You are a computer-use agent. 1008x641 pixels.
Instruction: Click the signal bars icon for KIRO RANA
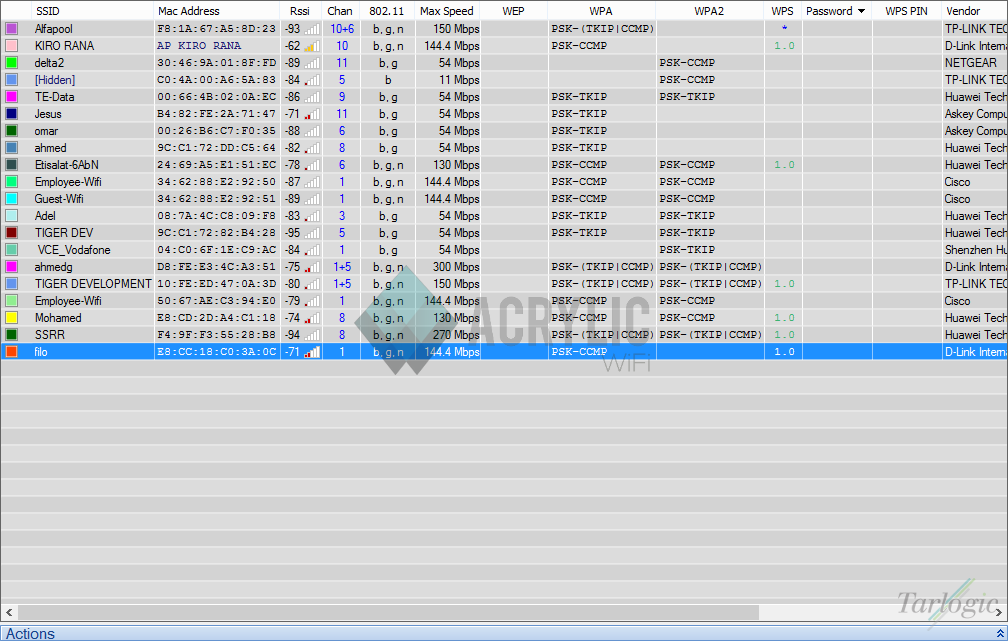(x=312, y=46)
